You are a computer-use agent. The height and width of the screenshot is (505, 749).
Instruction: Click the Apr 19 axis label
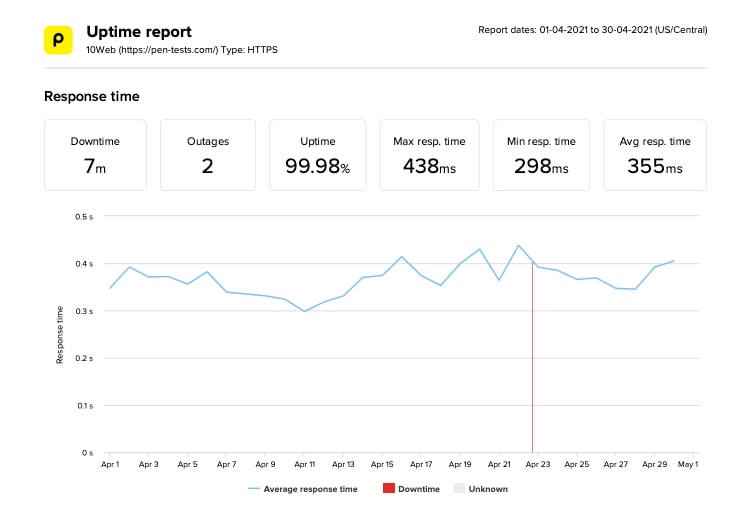pos(460,464)
